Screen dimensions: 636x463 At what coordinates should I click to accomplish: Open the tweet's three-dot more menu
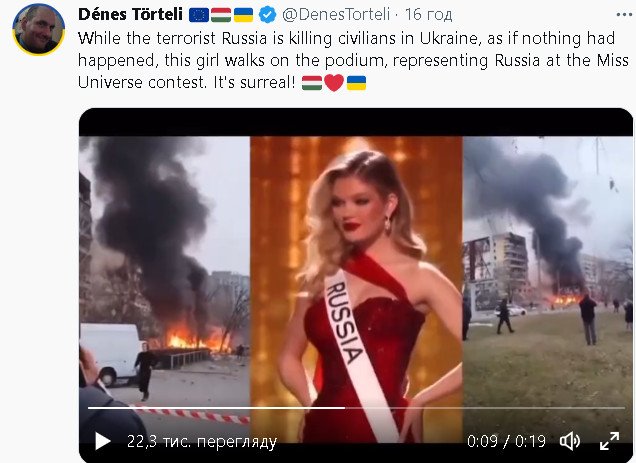[624, 15]
